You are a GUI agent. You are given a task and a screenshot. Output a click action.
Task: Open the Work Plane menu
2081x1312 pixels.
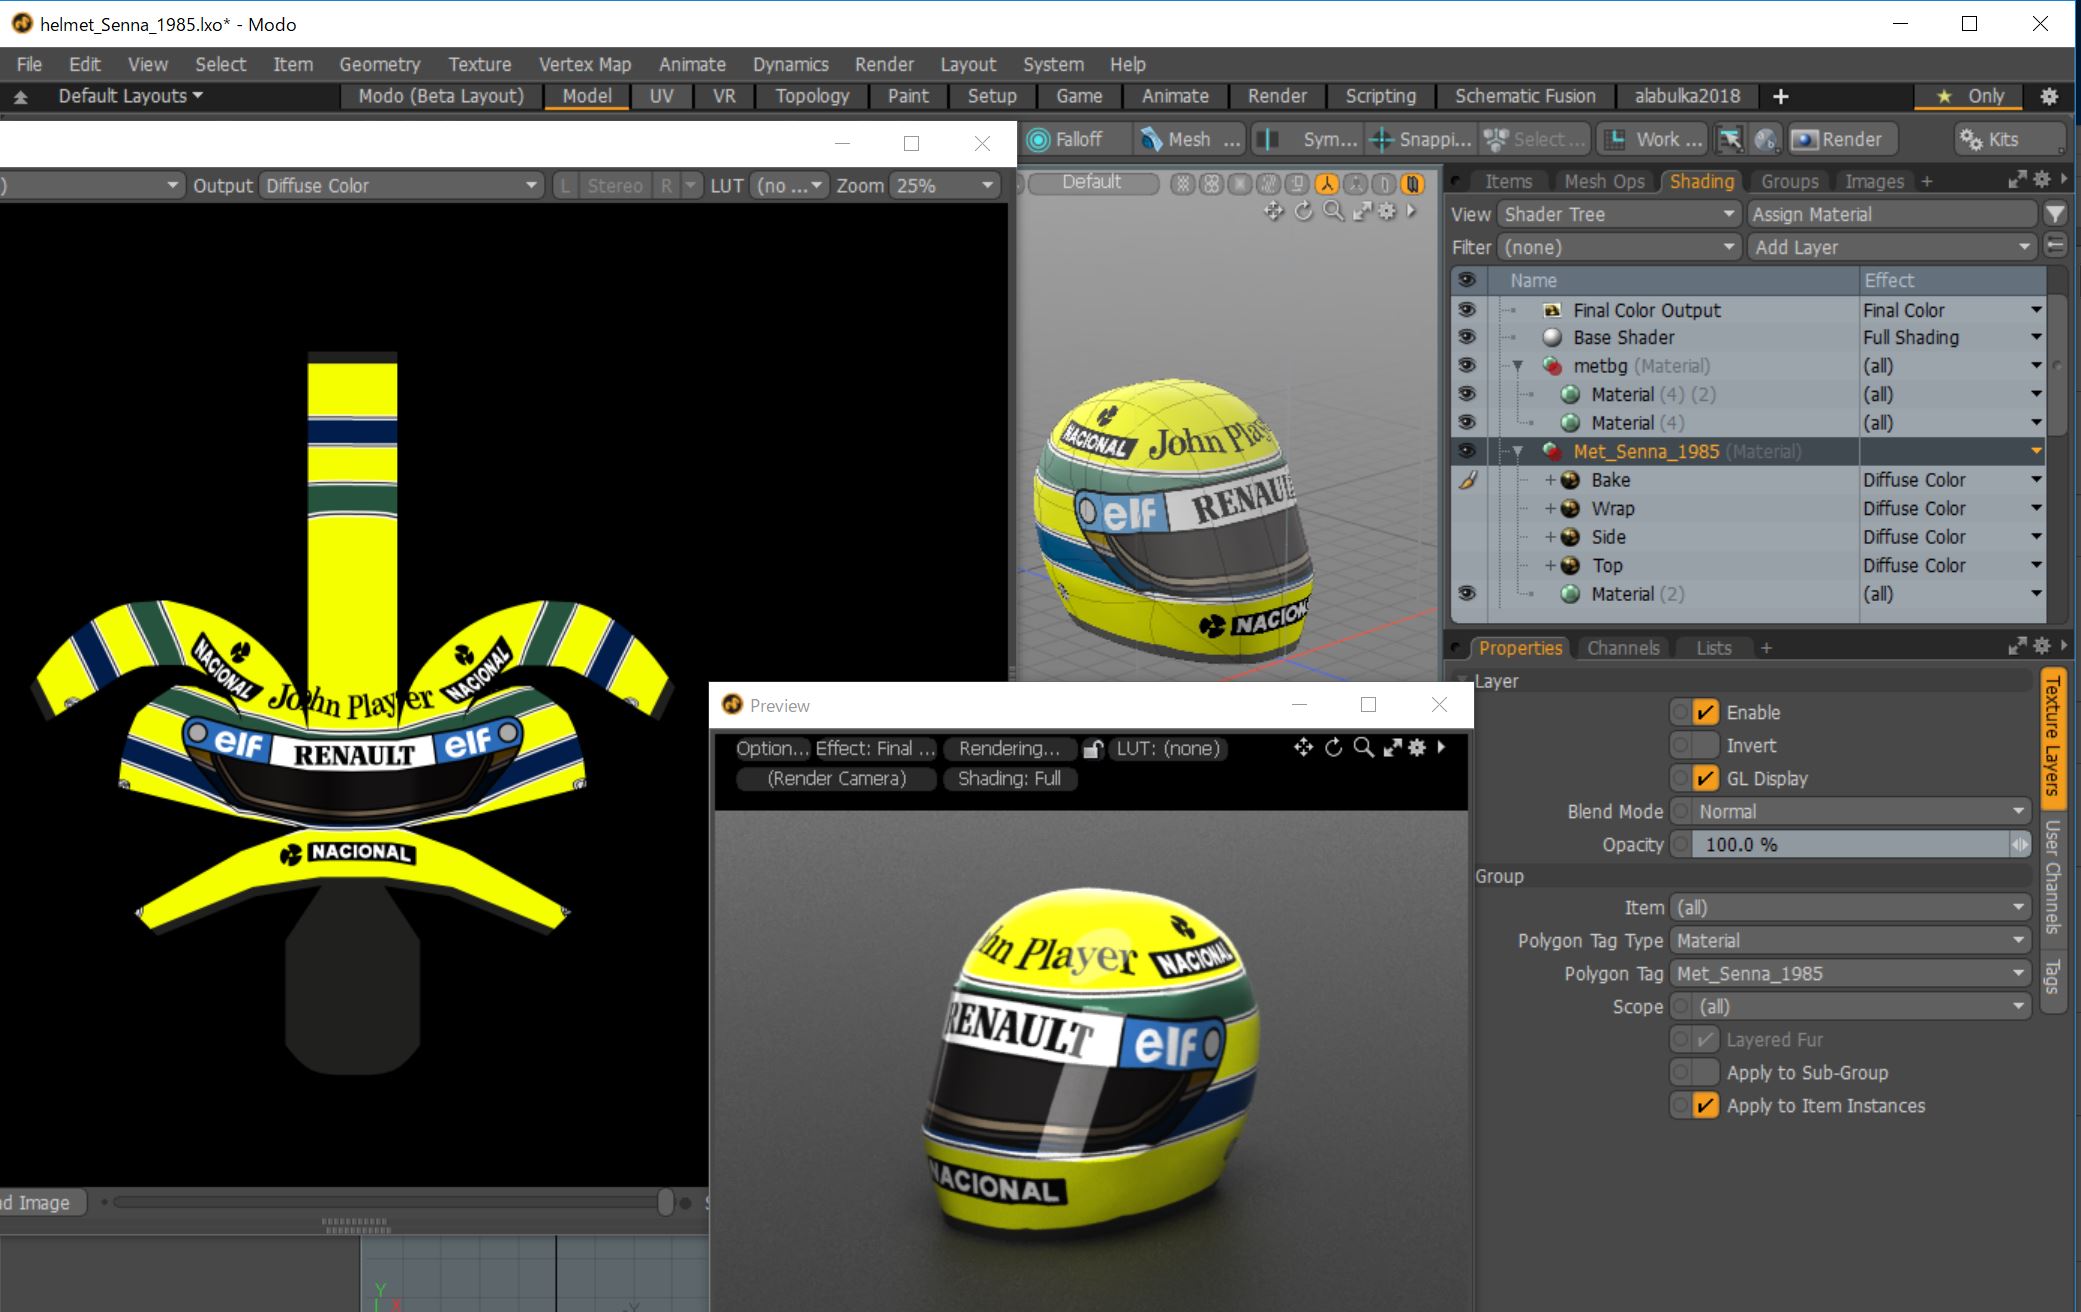point(1652,140)
